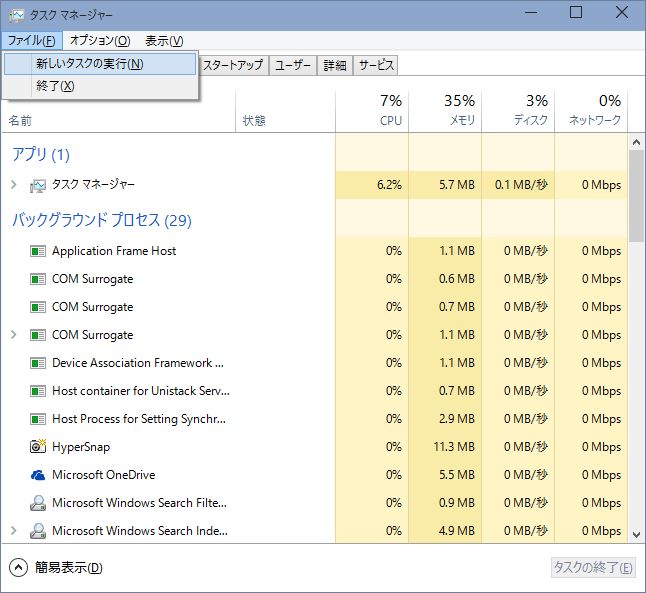Click the 0.6 MB memory value
646x593 pixels.
457,279
